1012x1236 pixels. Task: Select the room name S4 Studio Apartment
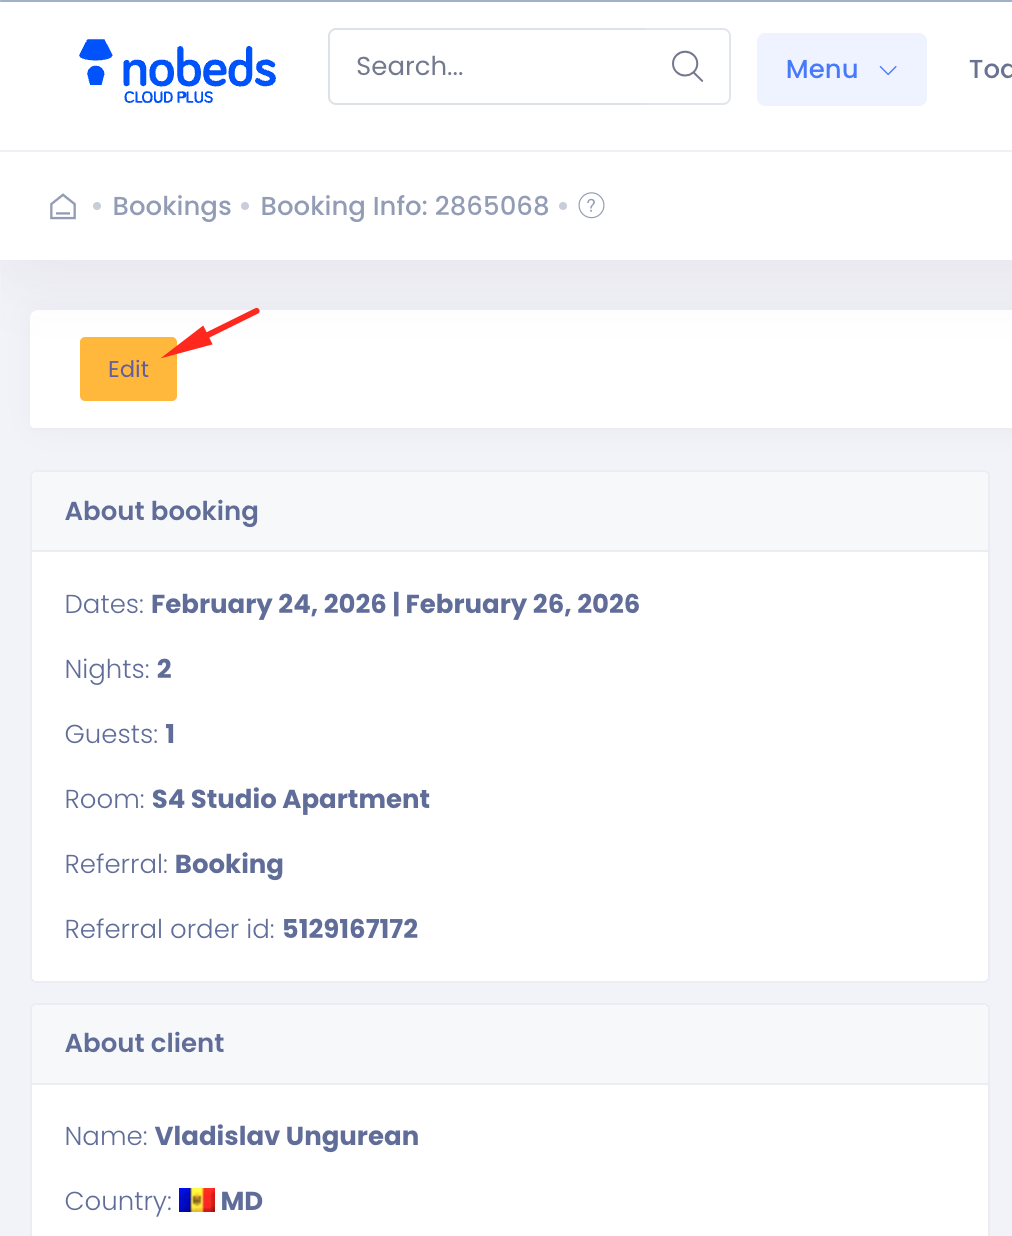(290, 799)
